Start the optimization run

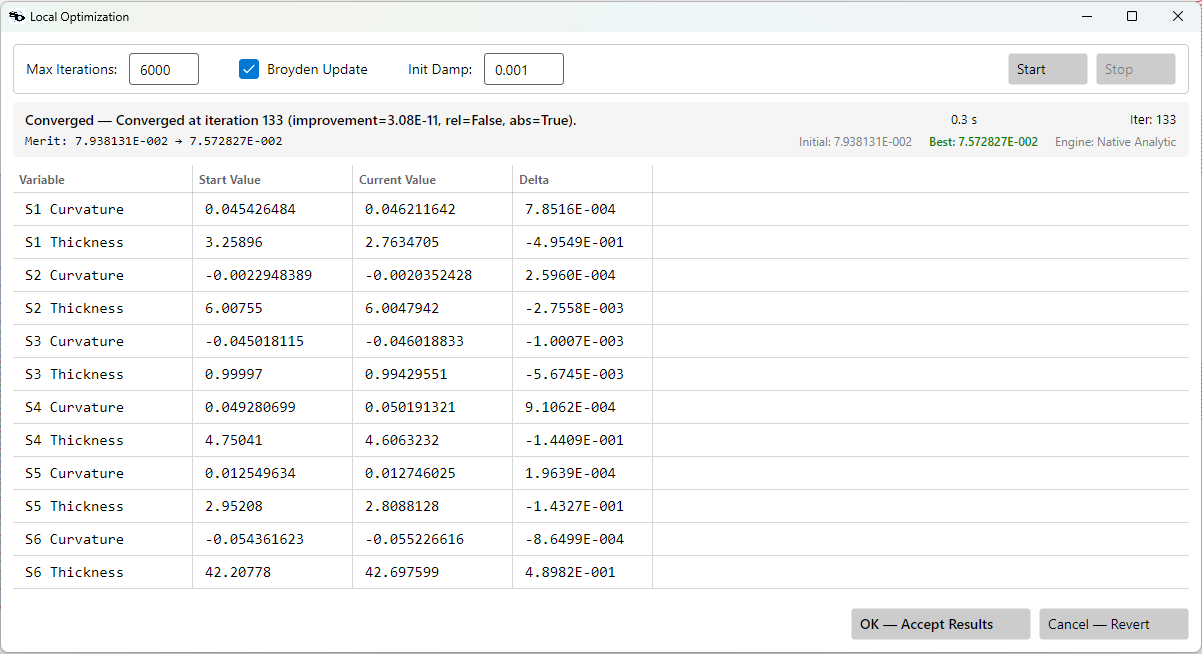pyautogui.click(x=1047, y=69)
